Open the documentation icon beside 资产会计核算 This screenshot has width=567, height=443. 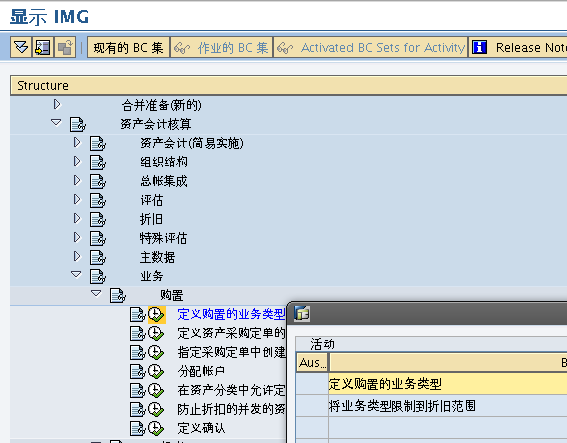pos(78,124)
